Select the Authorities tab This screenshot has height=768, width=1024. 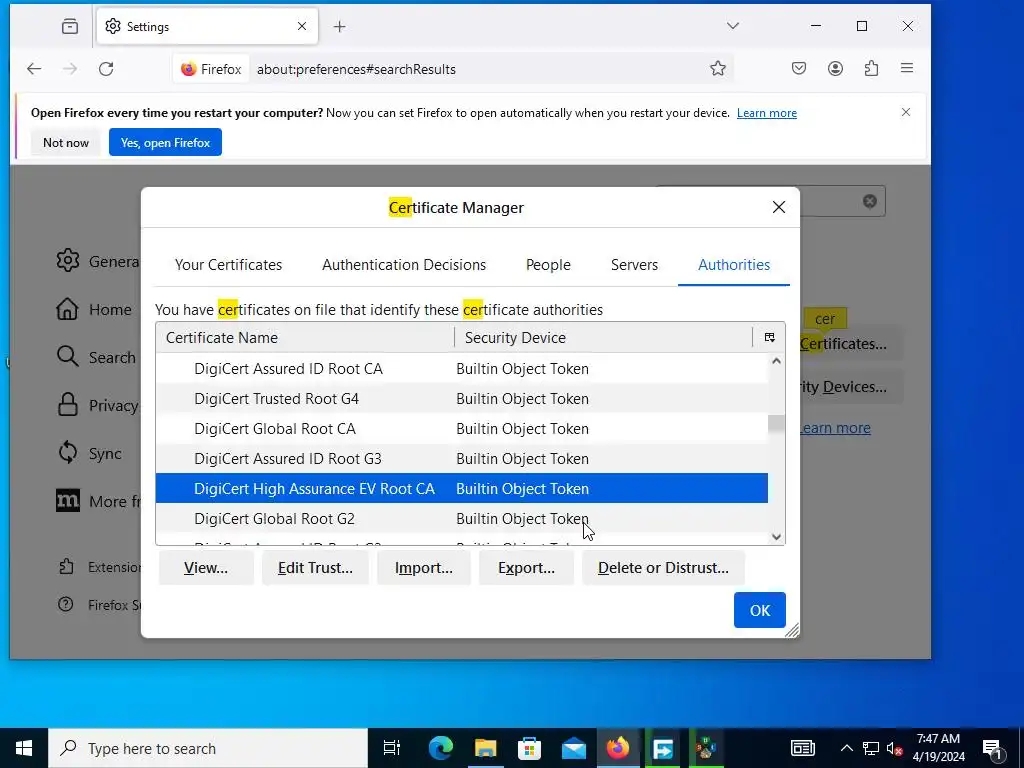pyautogui.click(x=734, y=264)
